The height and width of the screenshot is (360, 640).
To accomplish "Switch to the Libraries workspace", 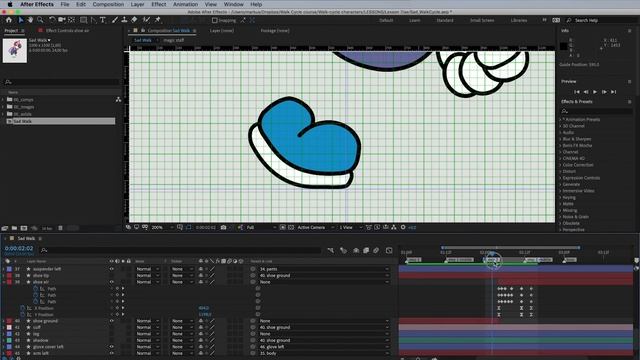I will [x=519, y=20].
